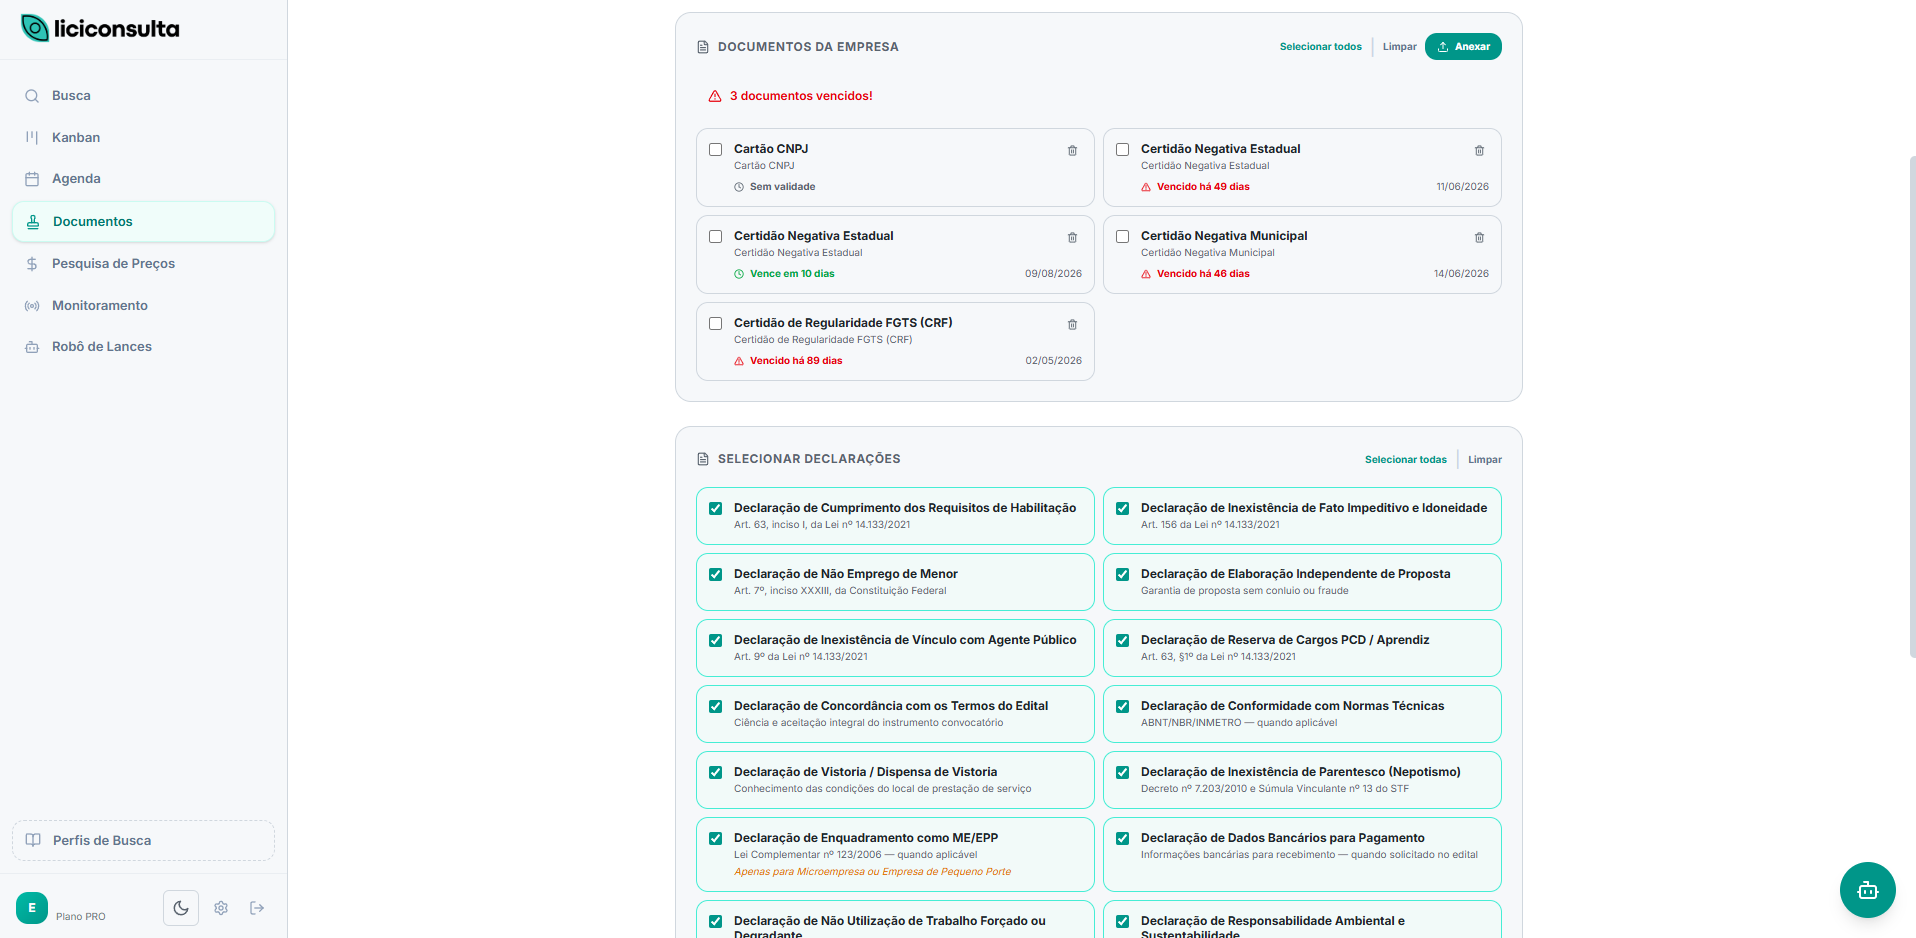Click Limpar in Selecionar Declarações section
The height and width of the screenshot is (938, 1916).
coord(1485,460)
